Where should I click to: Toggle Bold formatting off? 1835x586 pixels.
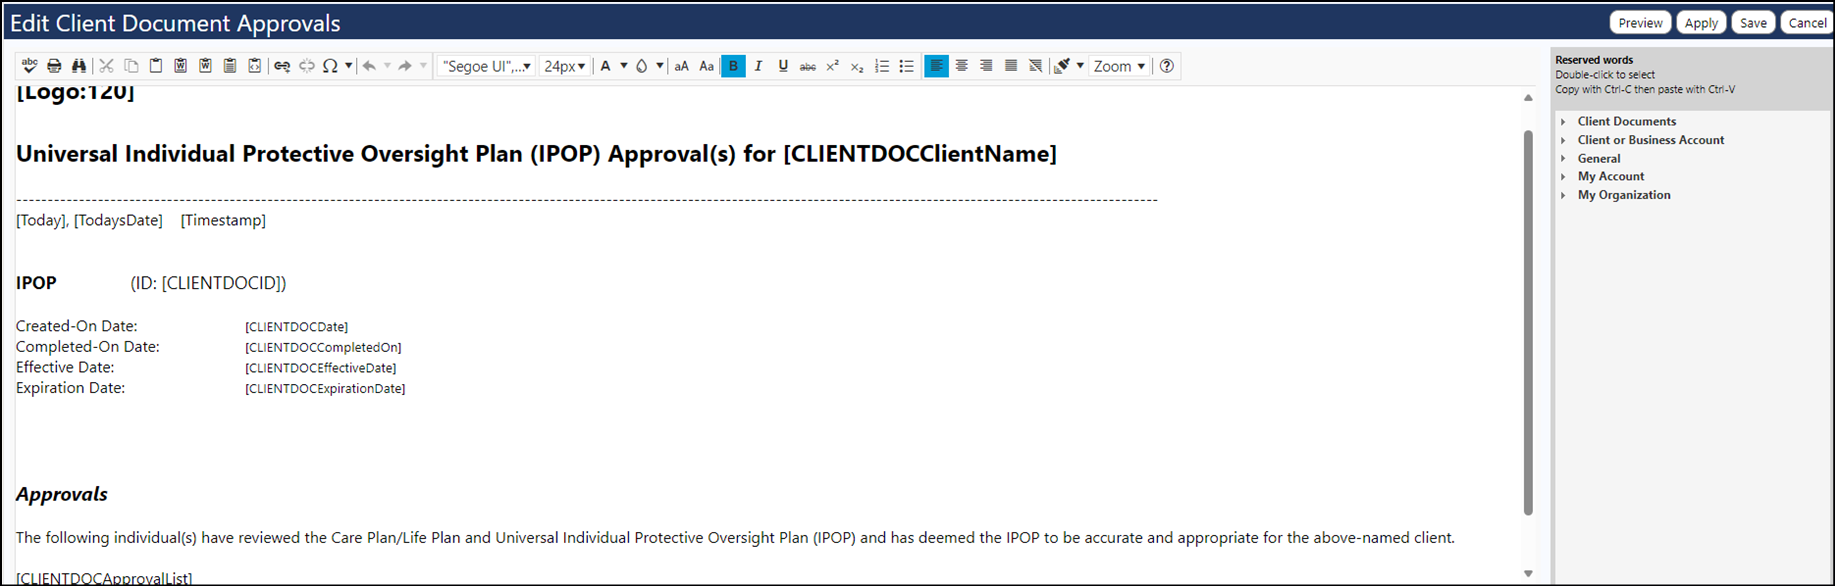click(x=733, y=66)
